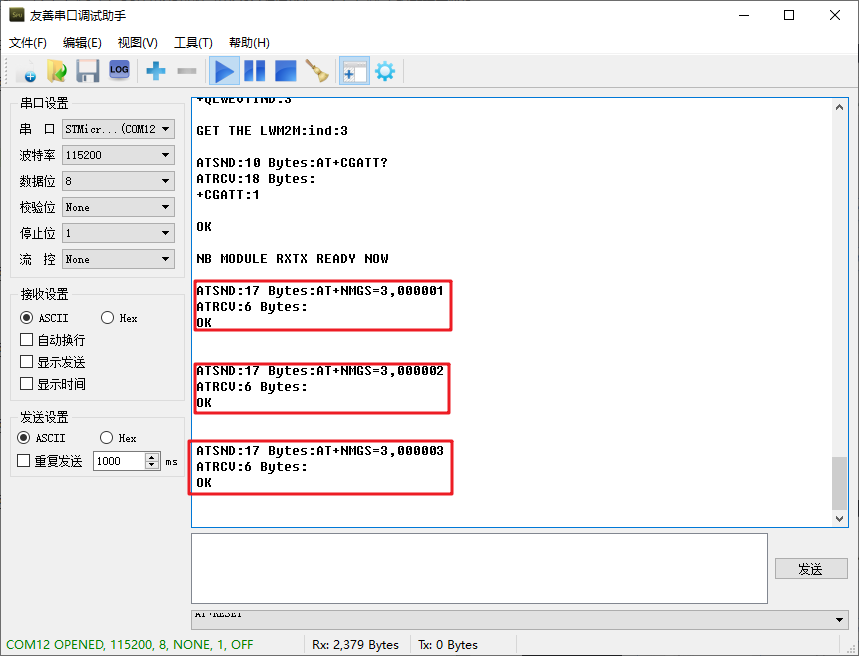
Task: Expand the 校验位 None dropdown
Action: click(118, 207)
